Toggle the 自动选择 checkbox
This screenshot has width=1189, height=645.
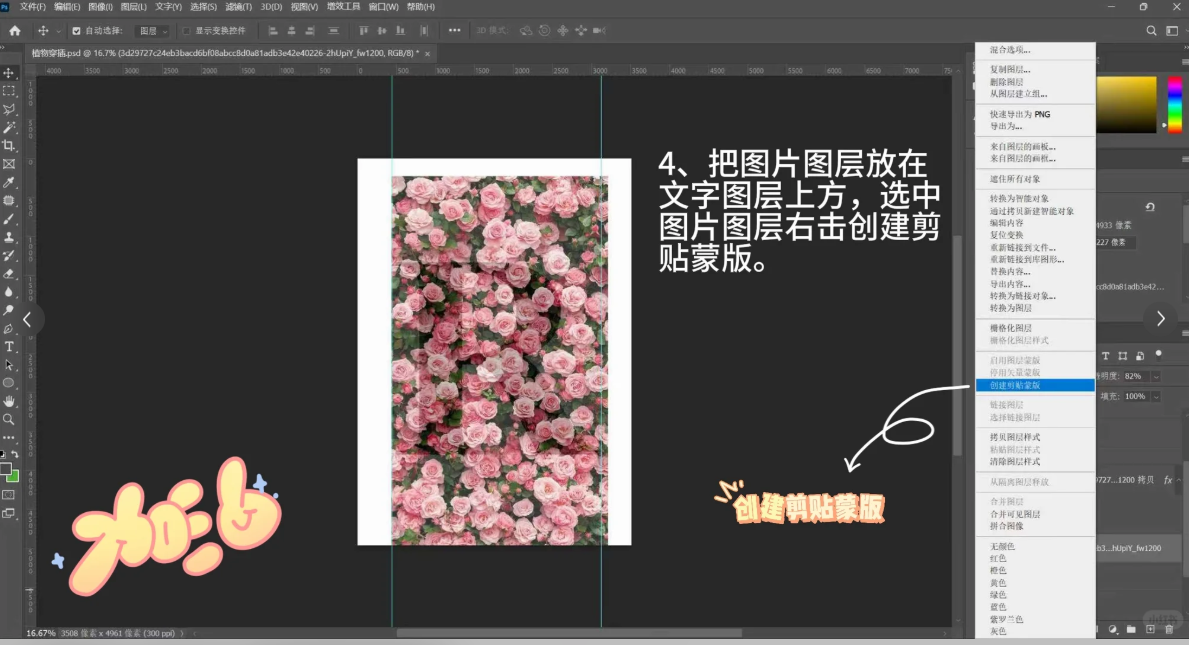pyautogui.click(x=76, y=31)
